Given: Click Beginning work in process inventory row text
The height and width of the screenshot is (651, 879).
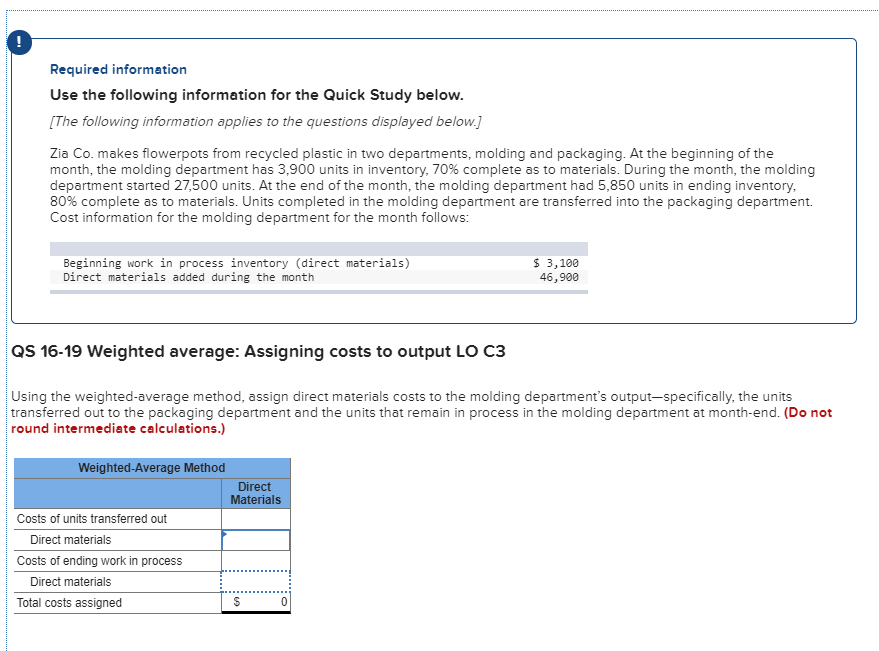Looking at the screenshot, I should 237,263.
